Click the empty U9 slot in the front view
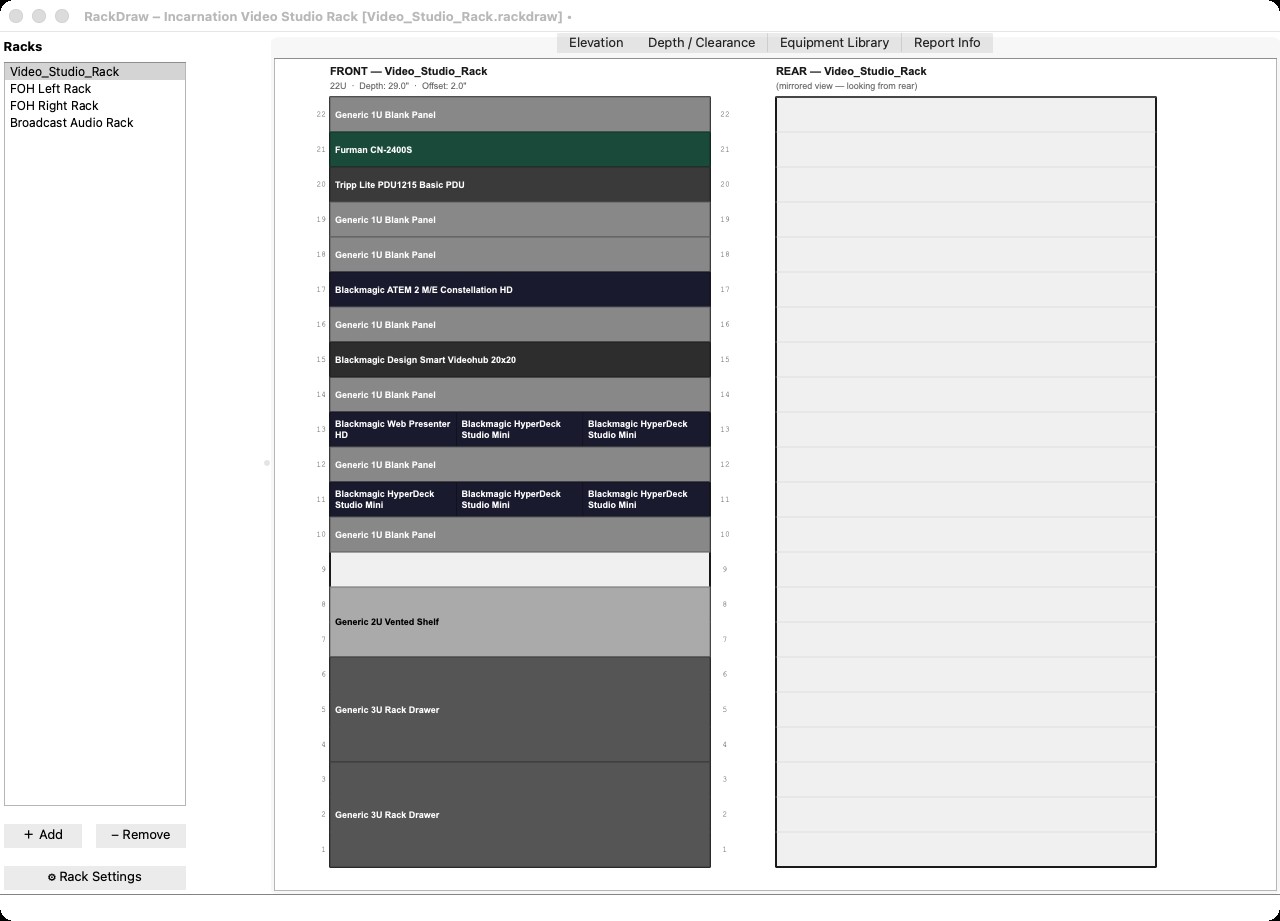 pos(520,570)
